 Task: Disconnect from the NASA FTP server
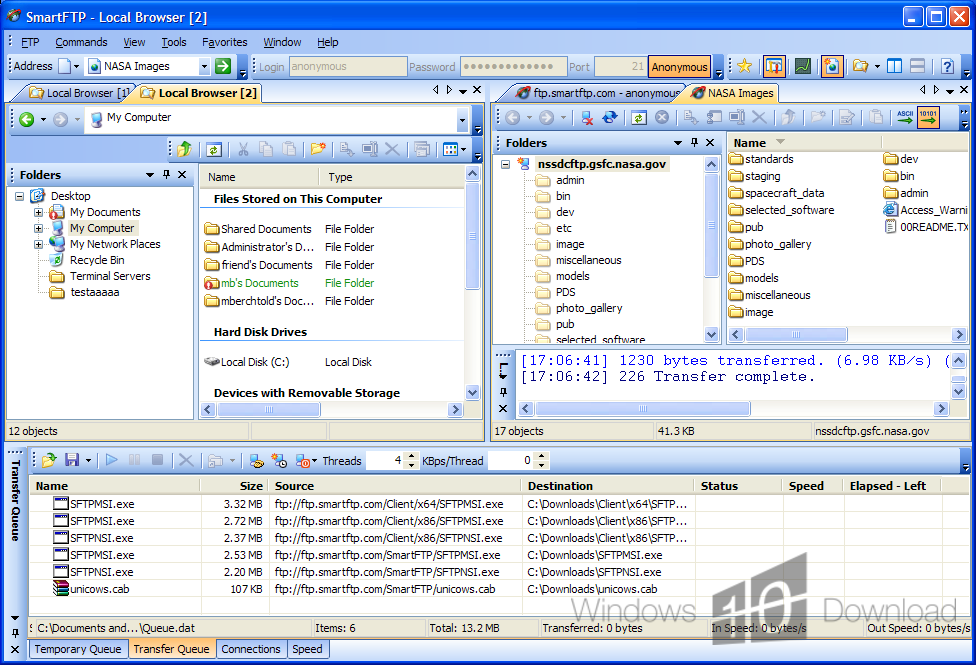[x=587, y=118]
